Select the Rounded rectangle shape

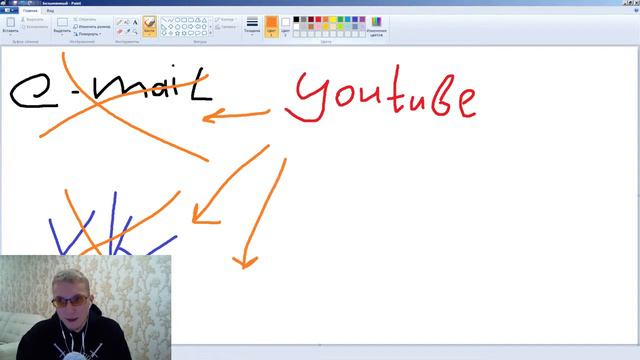[191, 20]
